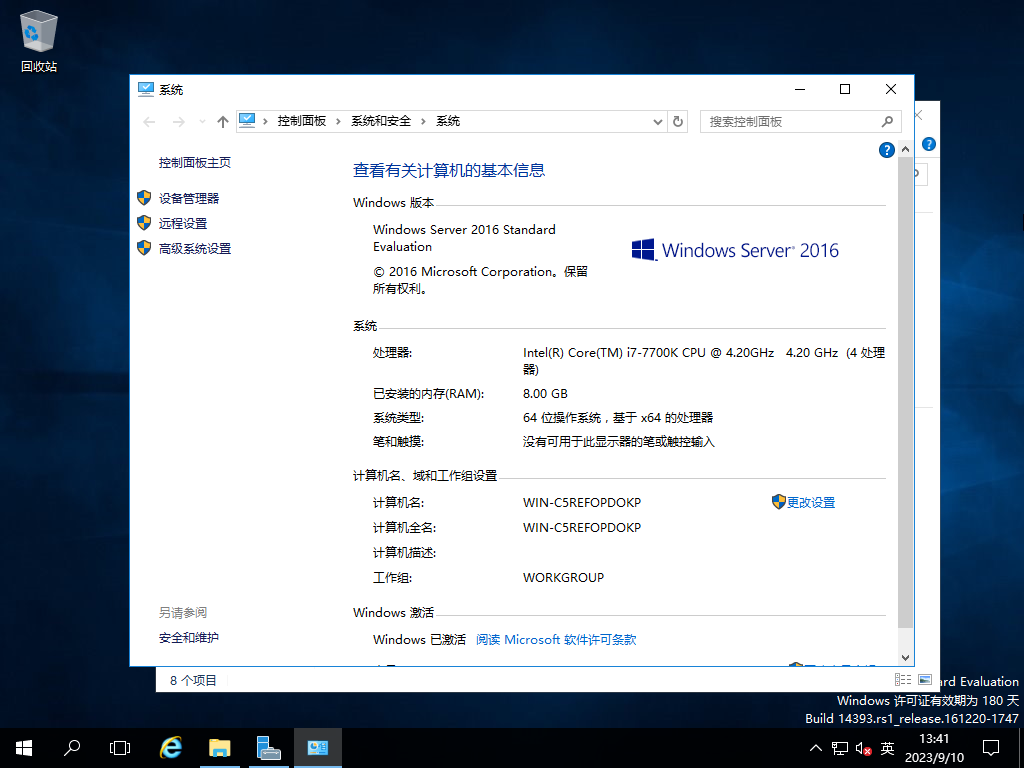Open recent locations dropdown arrow
Screen dimensions: 1024x768
click(202, 121)
